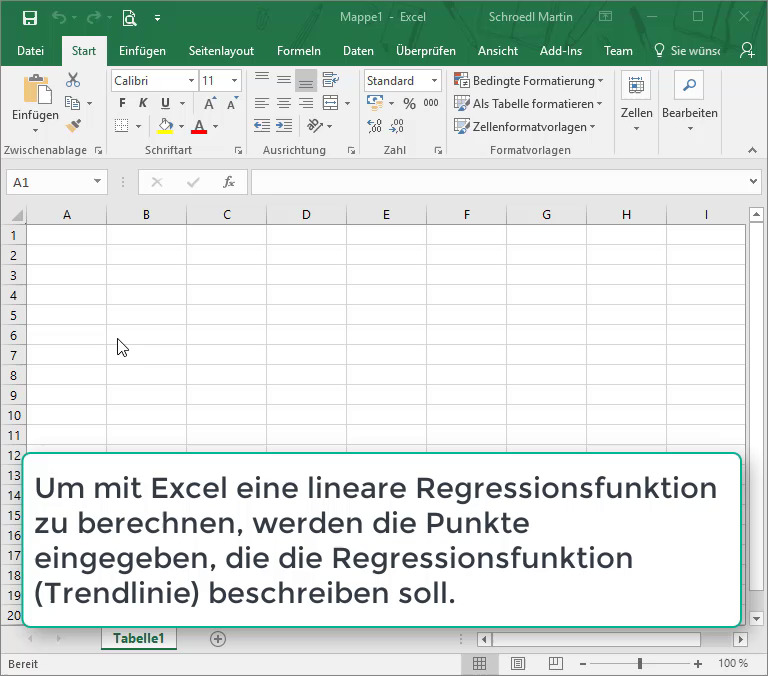Screen dimensions: 768x676
Task: Switch to the Daten tab
Action: [x=358, y=51]
